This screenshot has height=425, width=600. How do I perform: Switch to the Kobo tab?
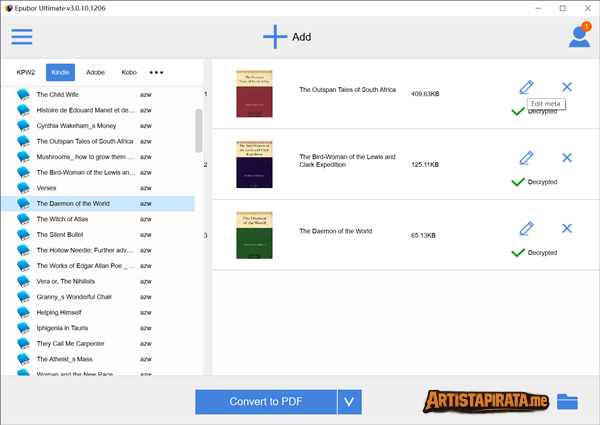pyautogui.click(x=129, y=72)
